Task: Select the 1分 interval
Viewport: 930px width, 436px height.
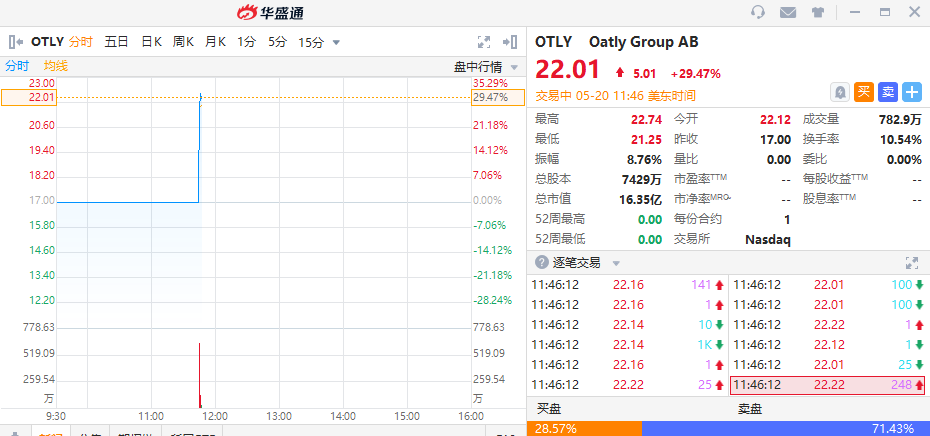Action: [x=246, y=42]
